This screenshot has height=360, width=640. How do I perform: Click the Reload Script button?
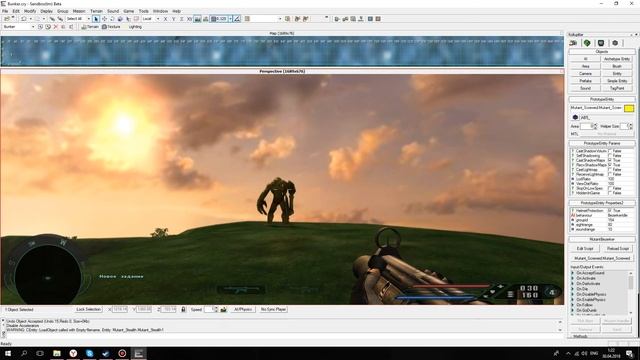pos(618,249)
